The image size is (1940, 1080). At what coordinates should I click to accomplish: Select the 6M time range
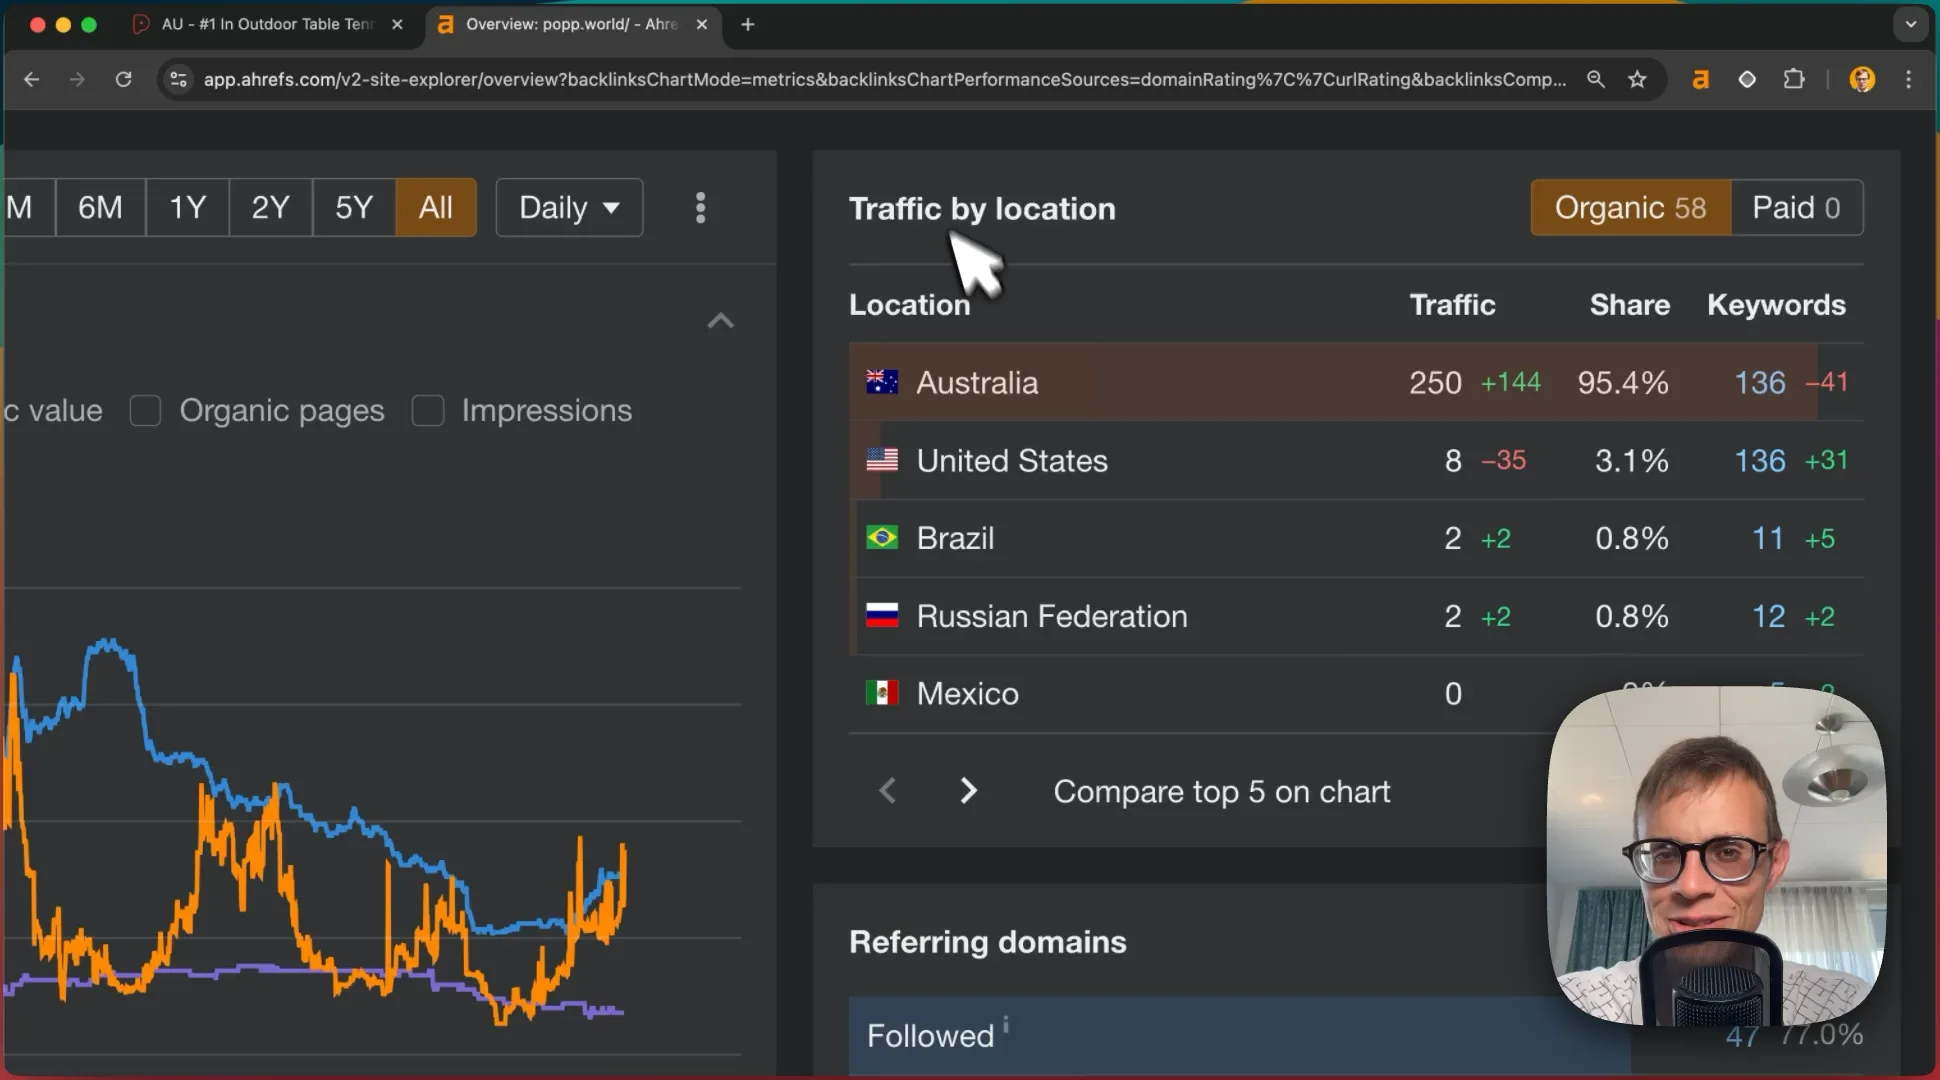tap(100, 207)
